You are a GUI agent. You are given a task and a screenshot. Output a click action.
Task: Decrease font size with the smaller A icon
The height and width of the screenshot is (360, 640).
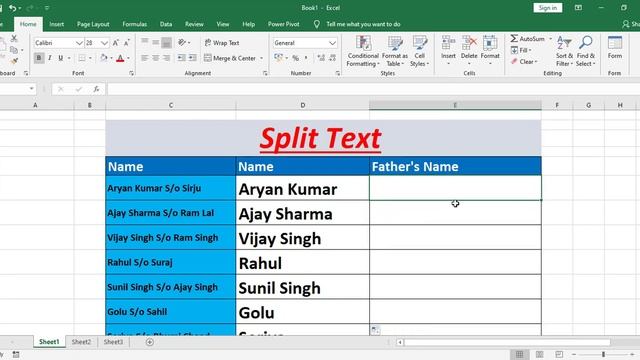127,43
